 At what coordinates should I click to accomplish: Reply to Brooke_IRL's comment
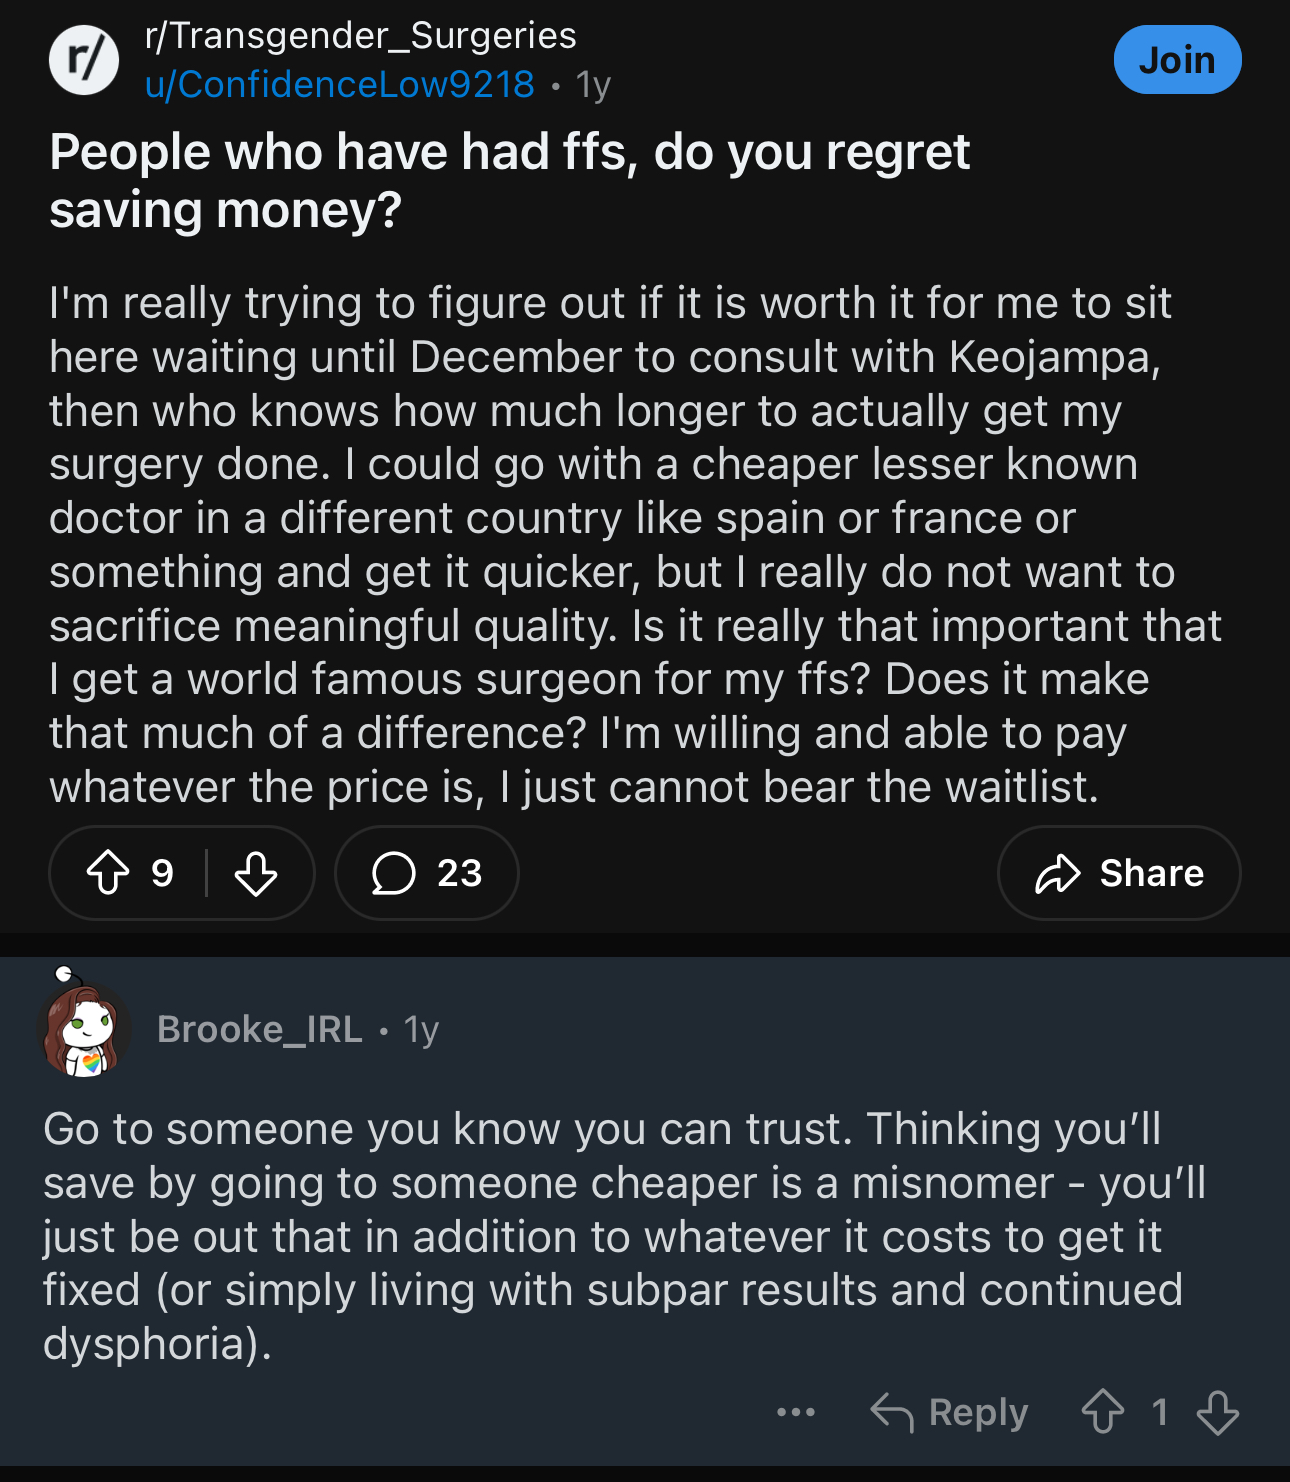949,1412
